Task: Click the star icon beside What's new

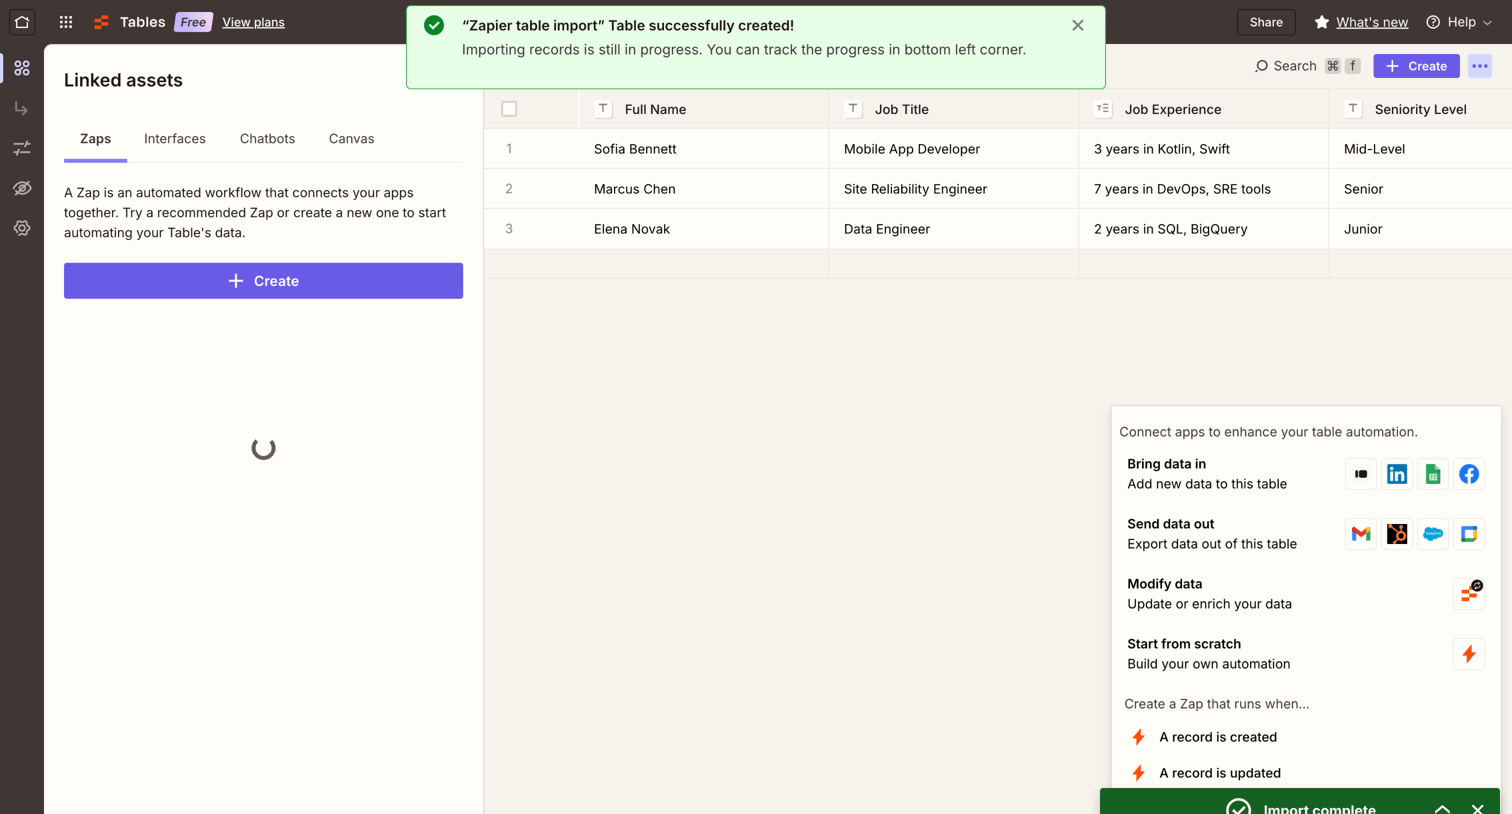Action: tap(1322, 22)
